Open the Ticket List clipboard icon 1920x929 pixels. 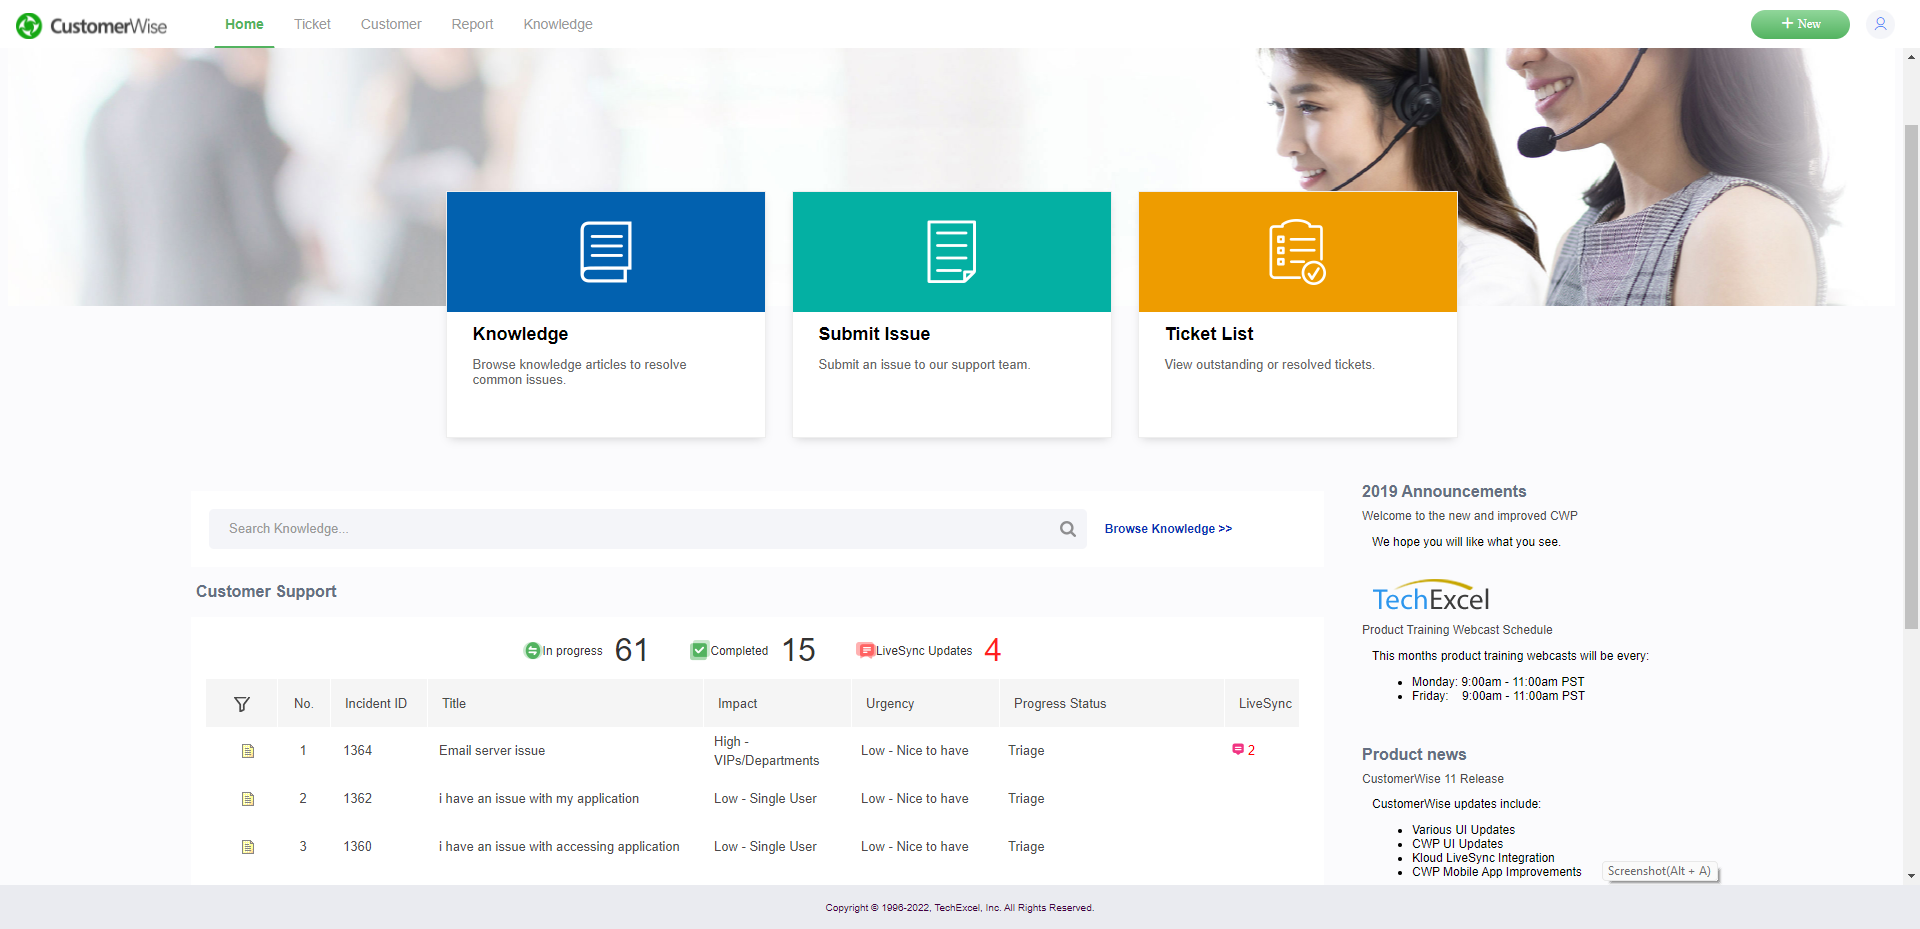pyautogui.click(x=1295, y=251)
